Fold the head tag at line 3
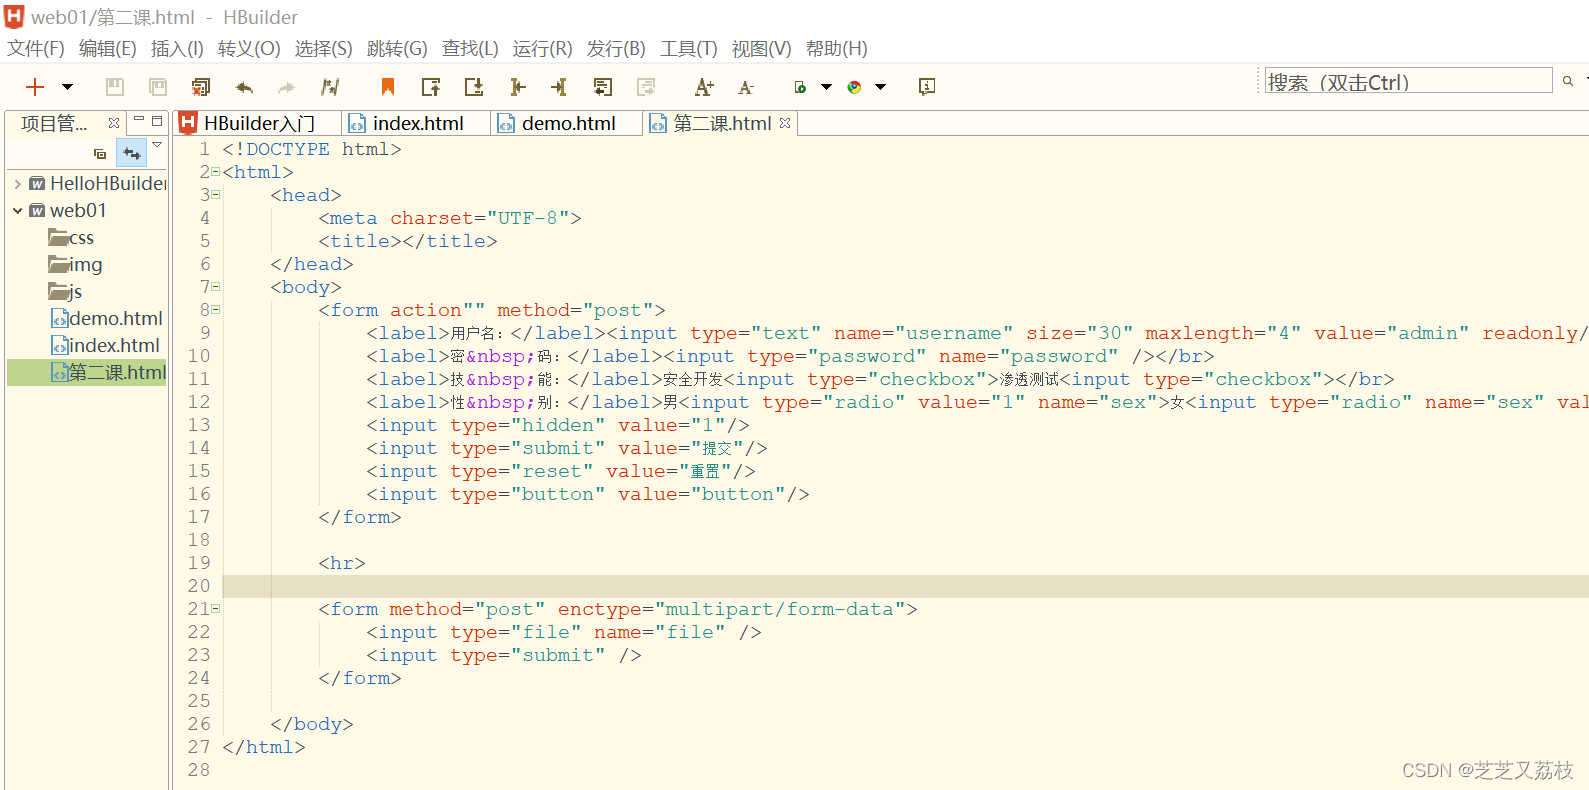The image size is (1589, 790). (215, 195)
